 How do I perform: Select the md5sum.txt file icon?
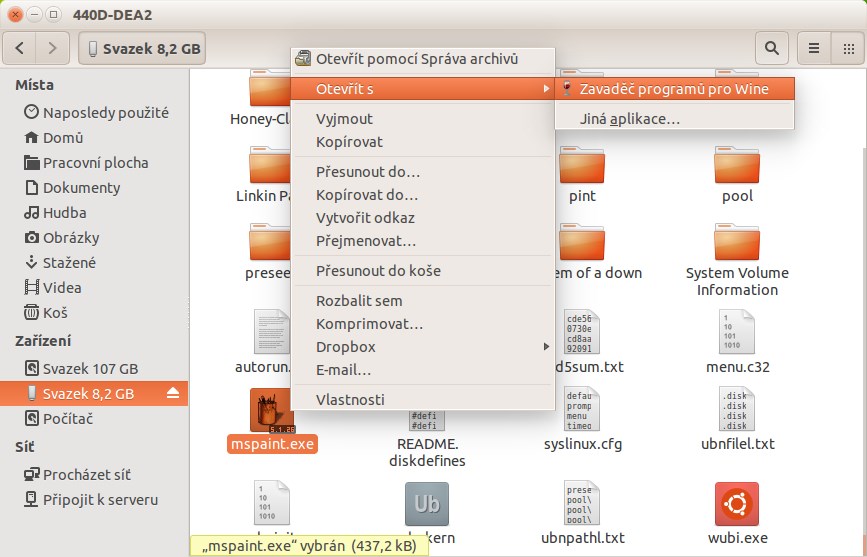pos(582,332)
